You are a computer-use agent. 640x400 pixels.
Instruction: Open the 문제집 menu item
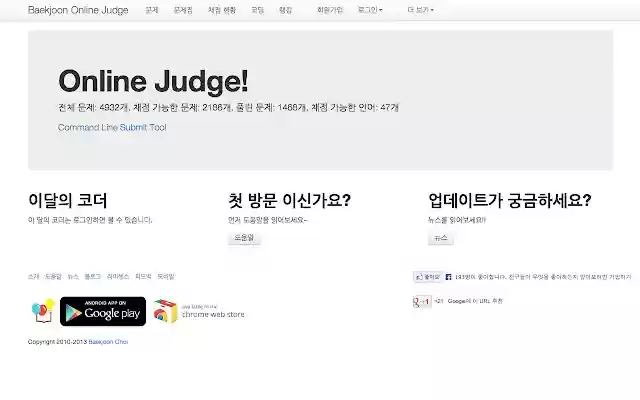[x=183, y=10]
